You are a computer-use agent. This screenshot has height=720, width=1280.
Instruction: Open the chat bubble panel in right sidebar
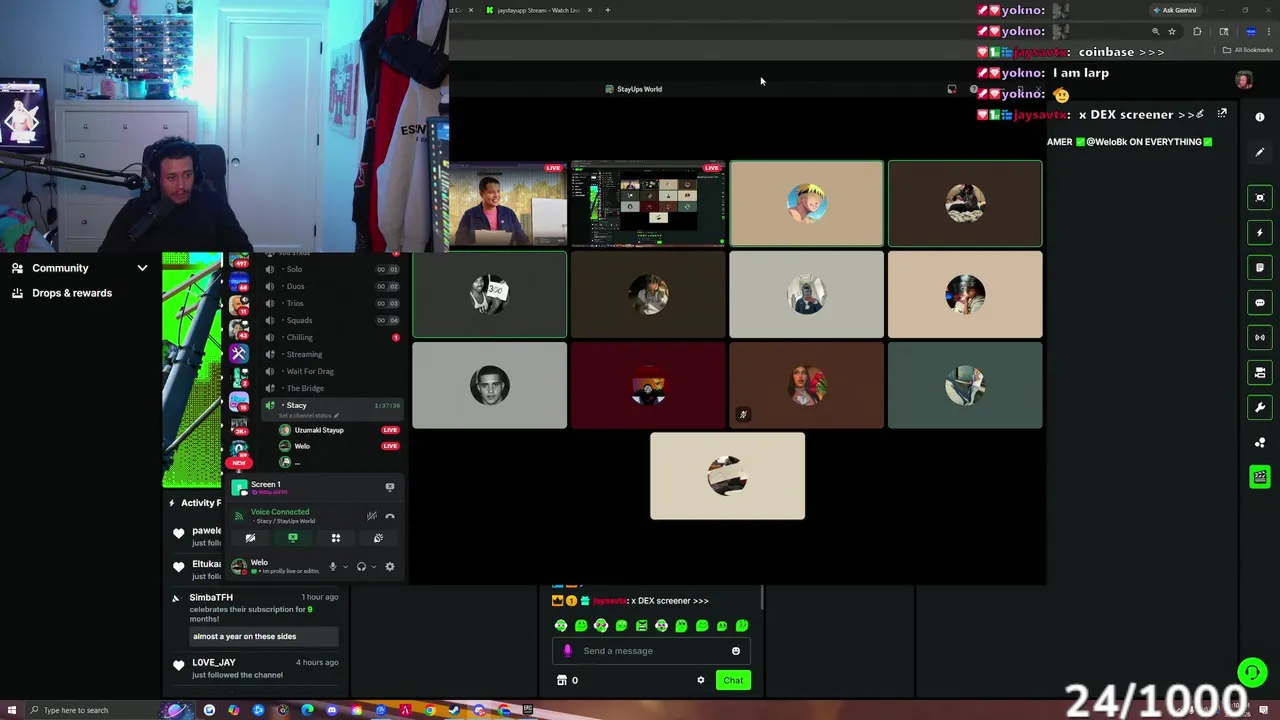click(x=1260, y=302)
